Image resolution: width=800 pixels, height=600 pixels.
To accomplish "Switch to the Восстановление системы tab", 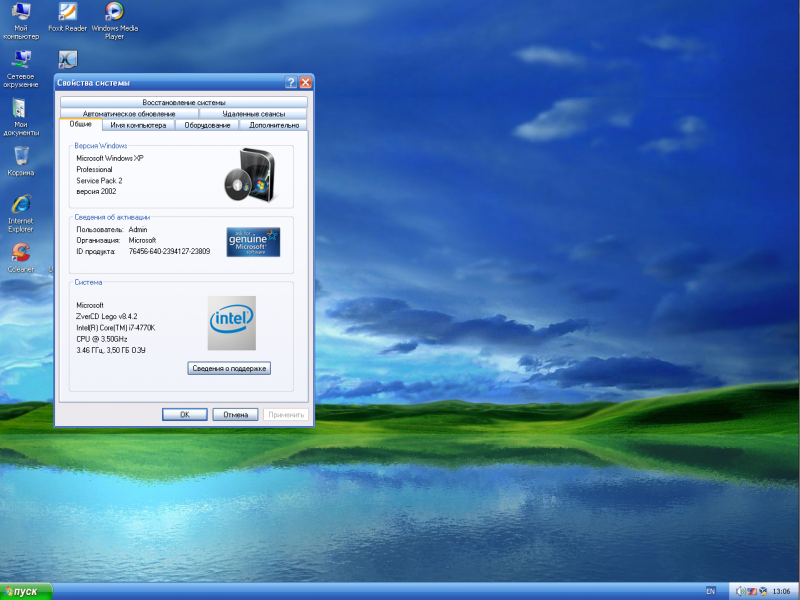I will tap(184, 102).
